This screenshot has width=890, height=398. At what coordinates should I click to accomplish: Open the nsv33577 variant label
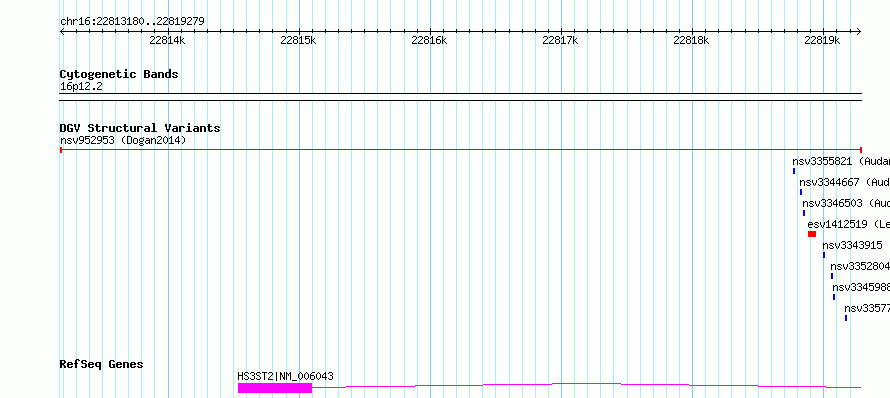867,308
